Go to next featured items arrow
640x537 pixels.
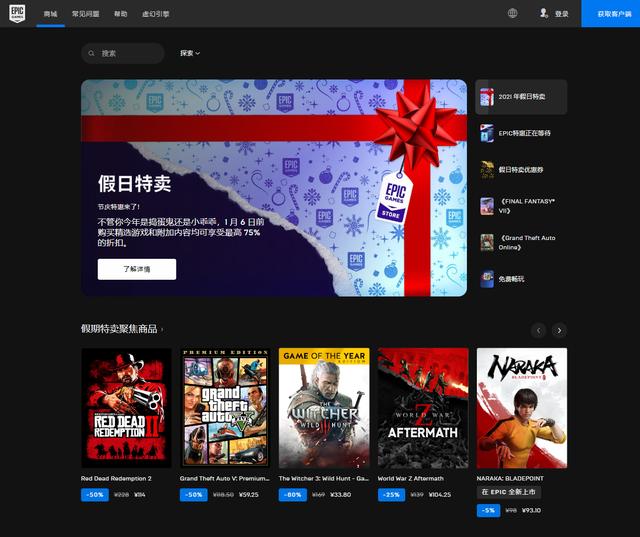559,330
